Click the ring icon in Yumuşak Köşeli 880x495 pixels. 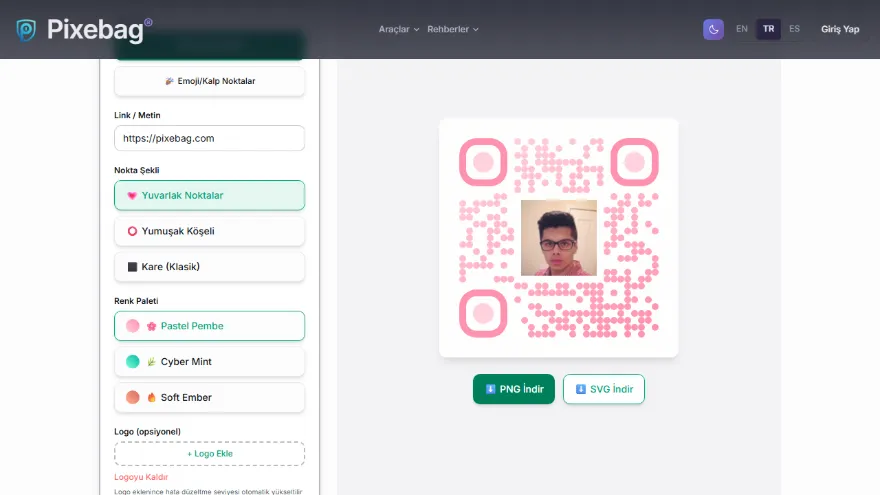(x=132, y=231)
